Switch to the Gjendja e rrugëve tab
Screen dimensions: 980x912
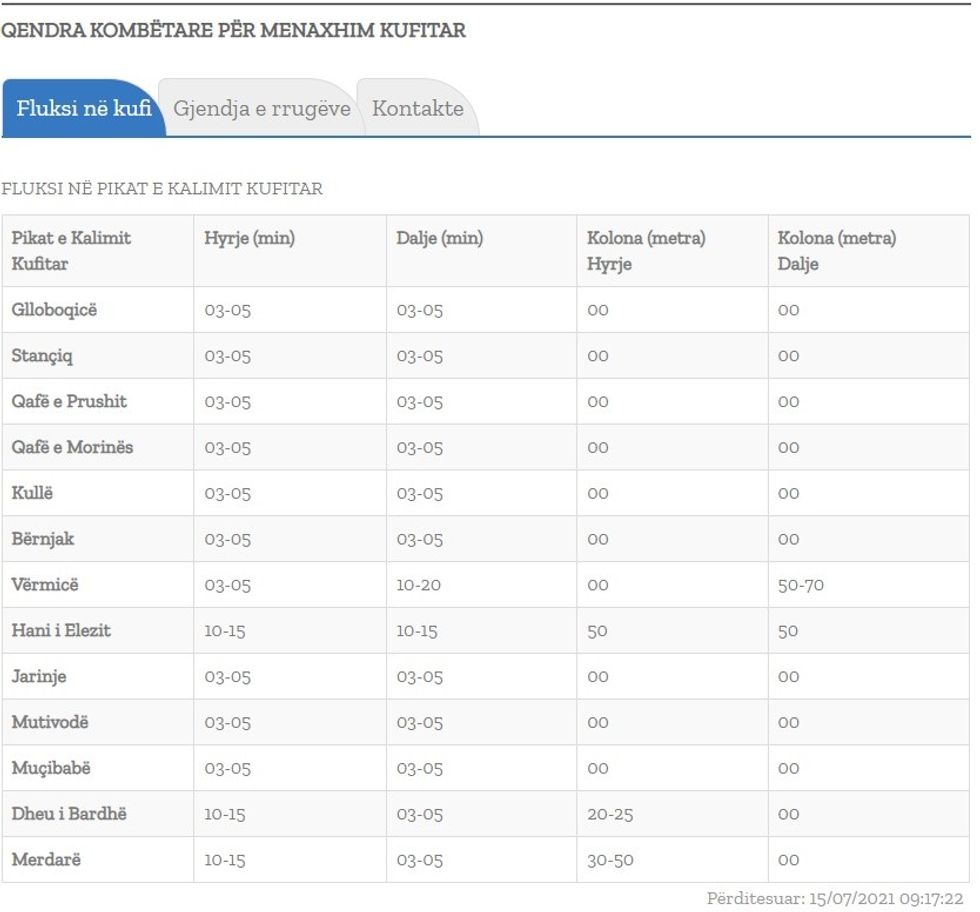pos(261,108)
